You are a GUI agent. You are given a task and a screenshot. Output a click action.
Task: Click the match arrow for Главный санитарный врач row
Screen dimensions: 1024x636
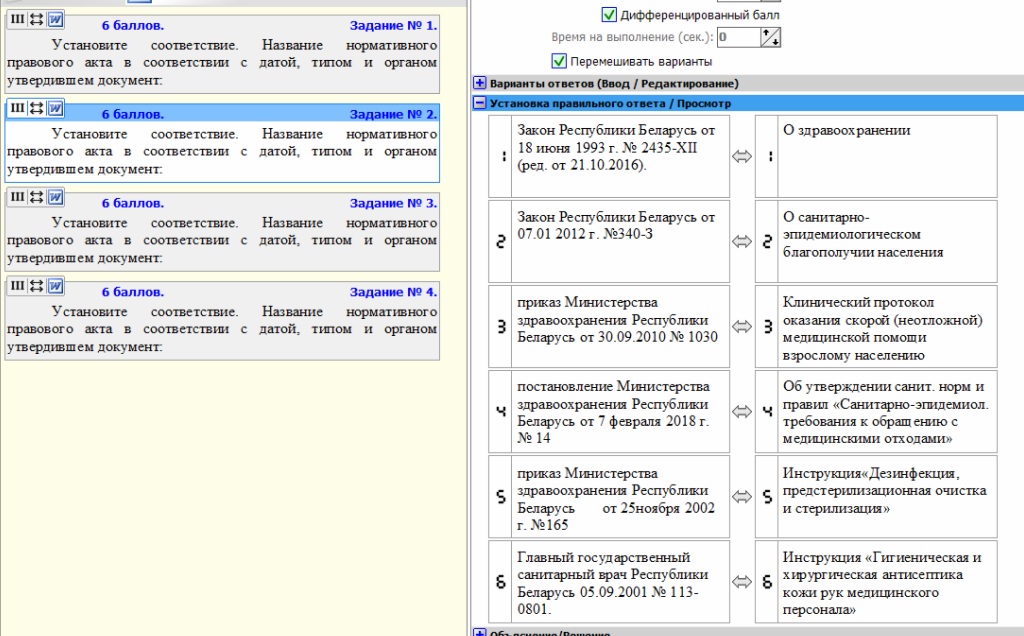[x=742, y=582]
